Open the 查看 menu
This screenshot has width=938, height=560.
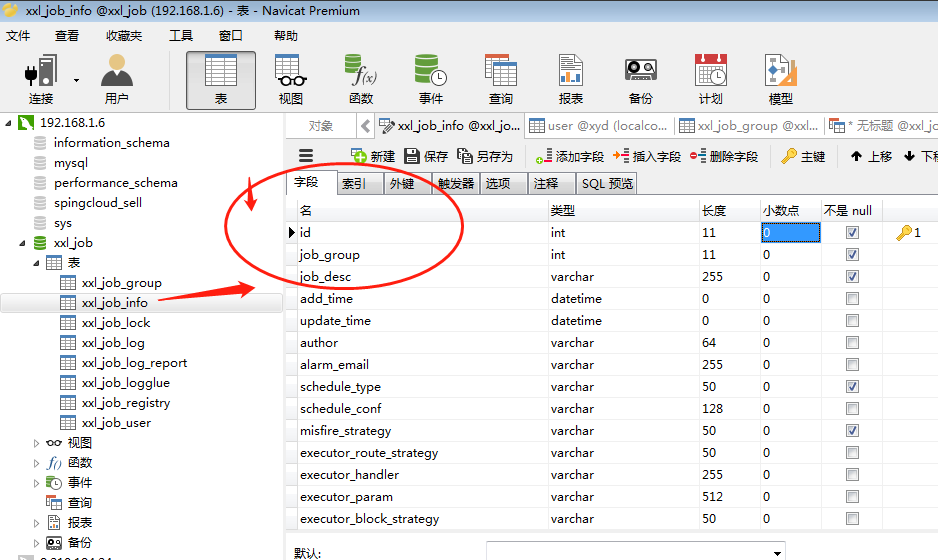coord(66,36)
